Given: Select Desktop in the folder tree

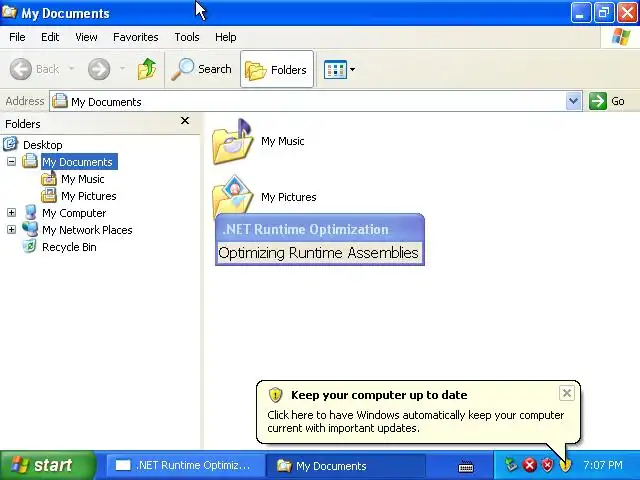Looking at the screenshot, I should click(42, 145).
